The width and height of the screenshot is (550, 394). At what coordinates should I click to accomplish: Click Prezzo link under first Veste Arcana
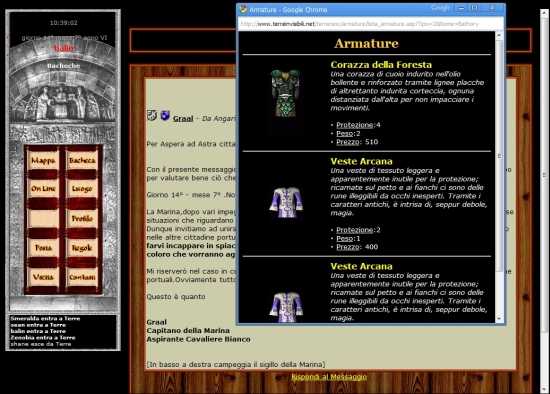pos(348,247)
